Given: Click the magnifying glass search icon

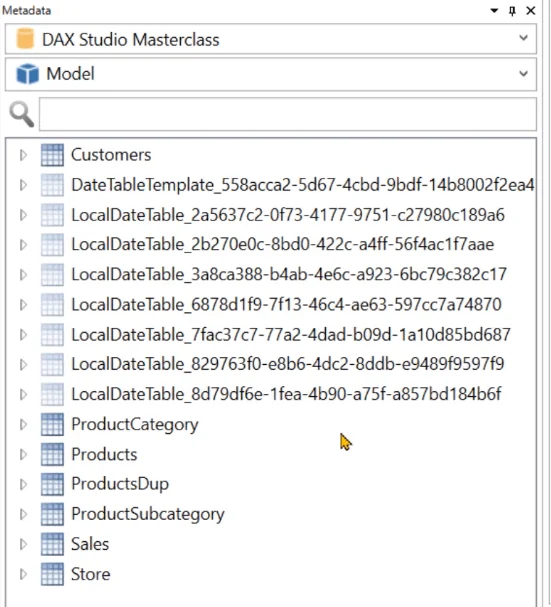Looking at the screenshot, I should click(x=22, y=114).
